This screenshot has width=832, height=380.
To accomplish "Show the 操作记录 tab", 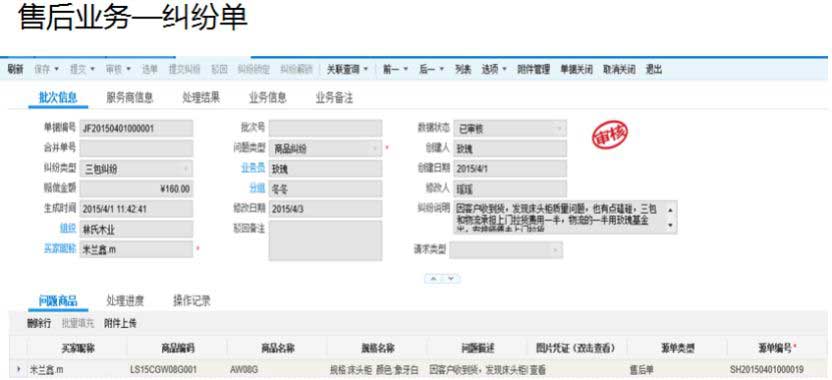I will [192, 301].
